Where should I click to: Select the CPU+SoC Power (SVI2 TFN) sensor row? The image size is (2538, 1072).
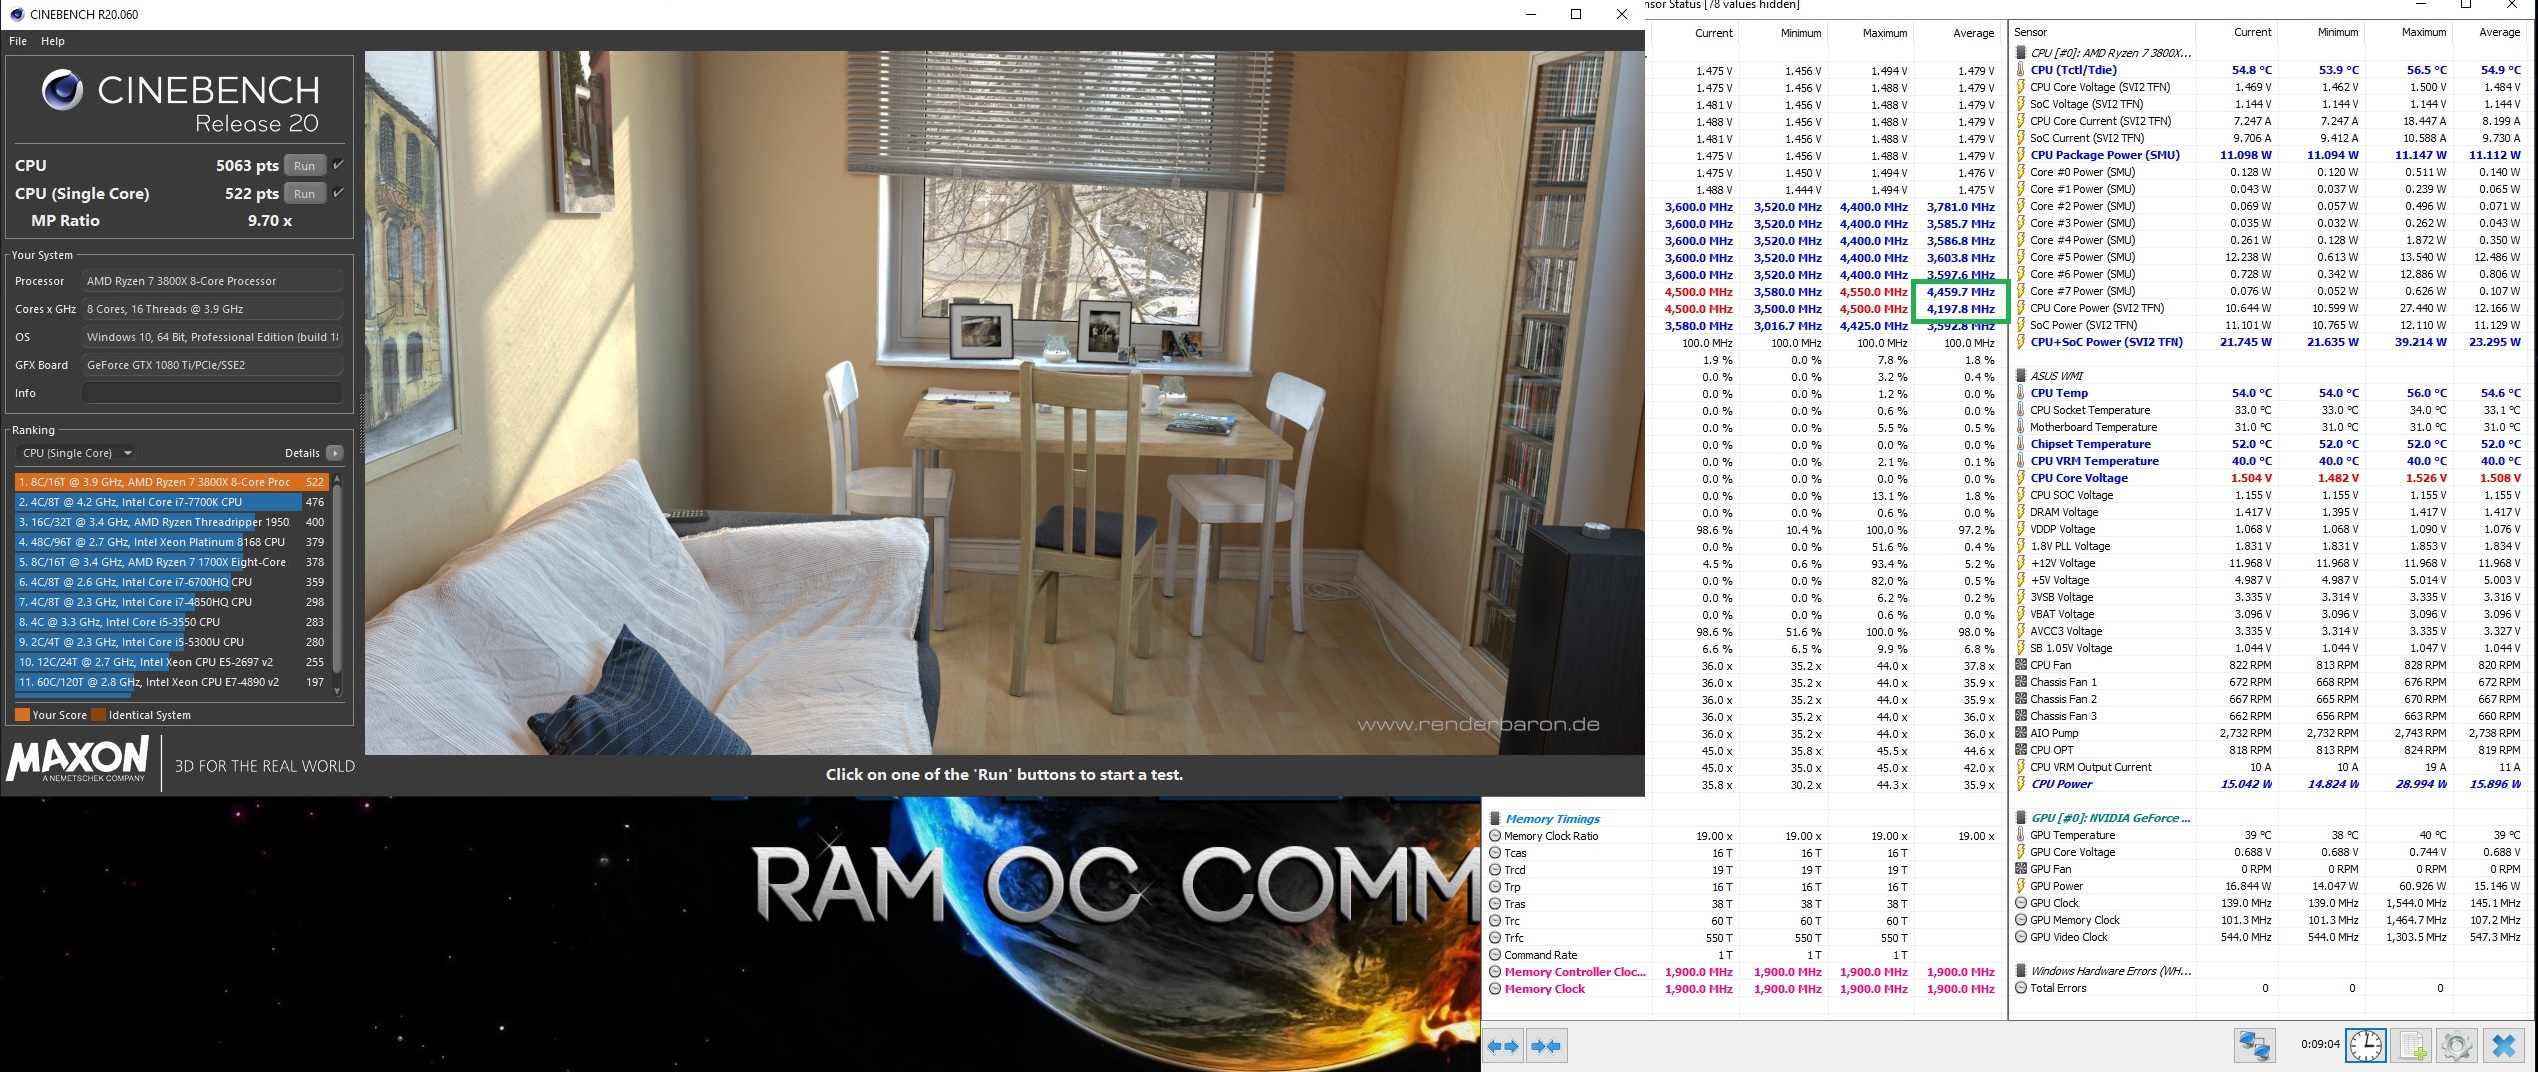[2268, 342]
